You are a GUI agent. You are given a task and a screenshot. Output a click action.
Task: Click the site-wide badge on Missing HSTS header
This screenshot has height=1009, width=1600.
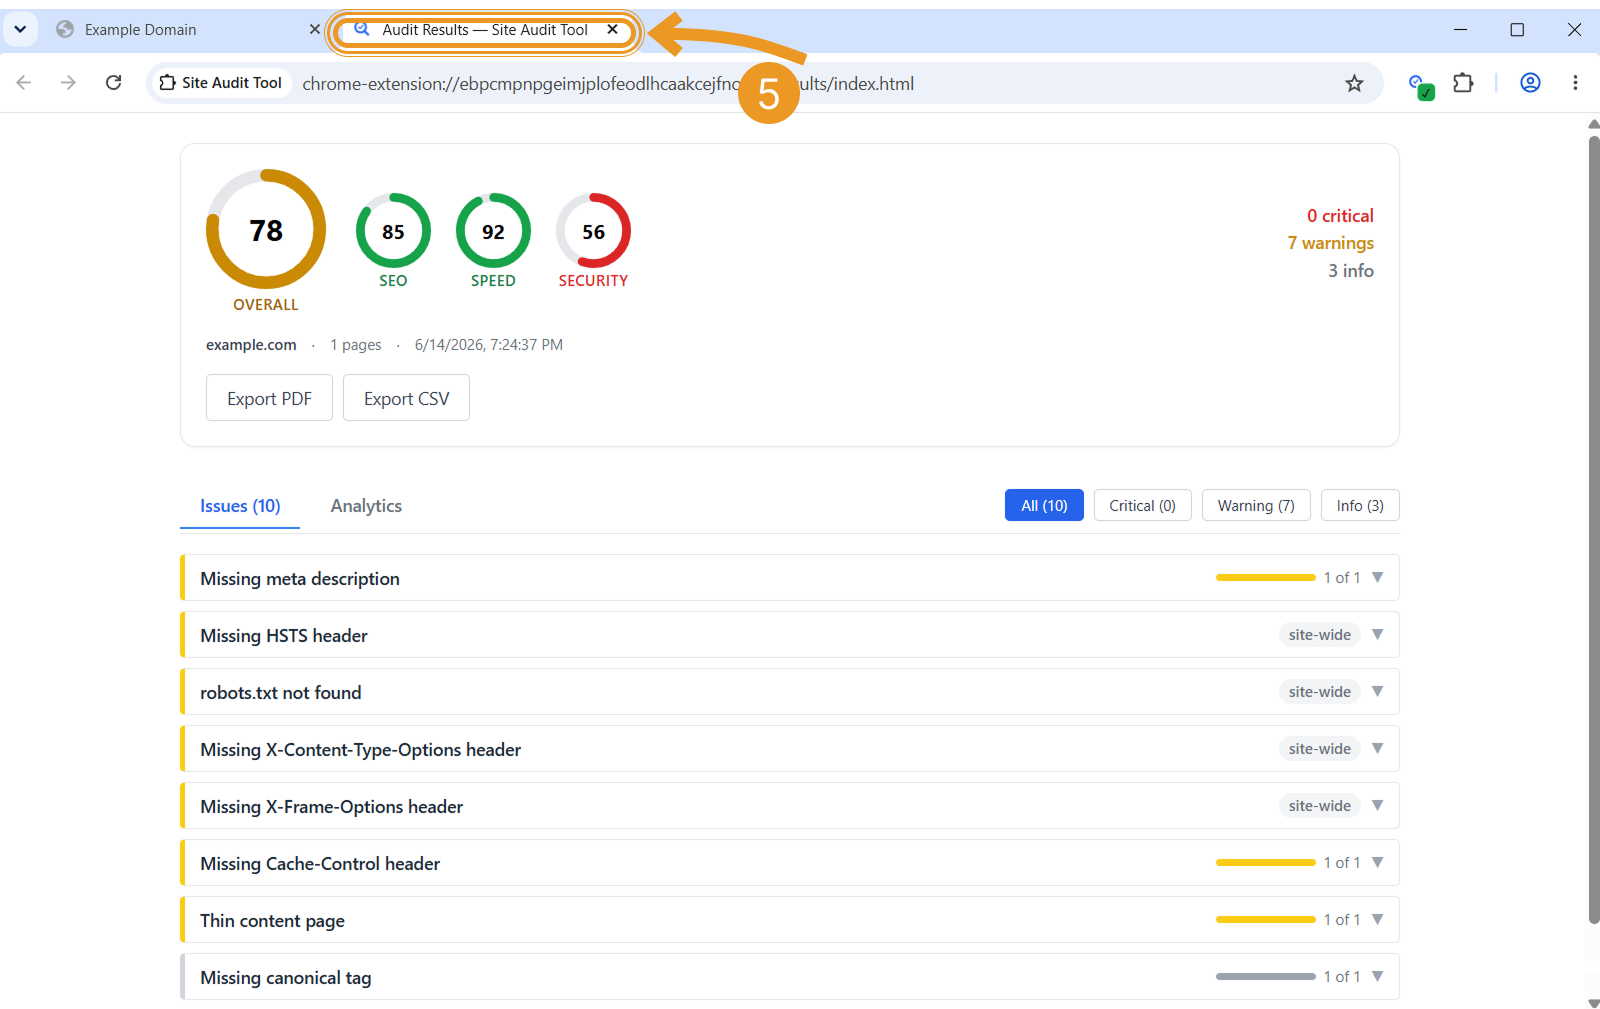[1319, 635]
